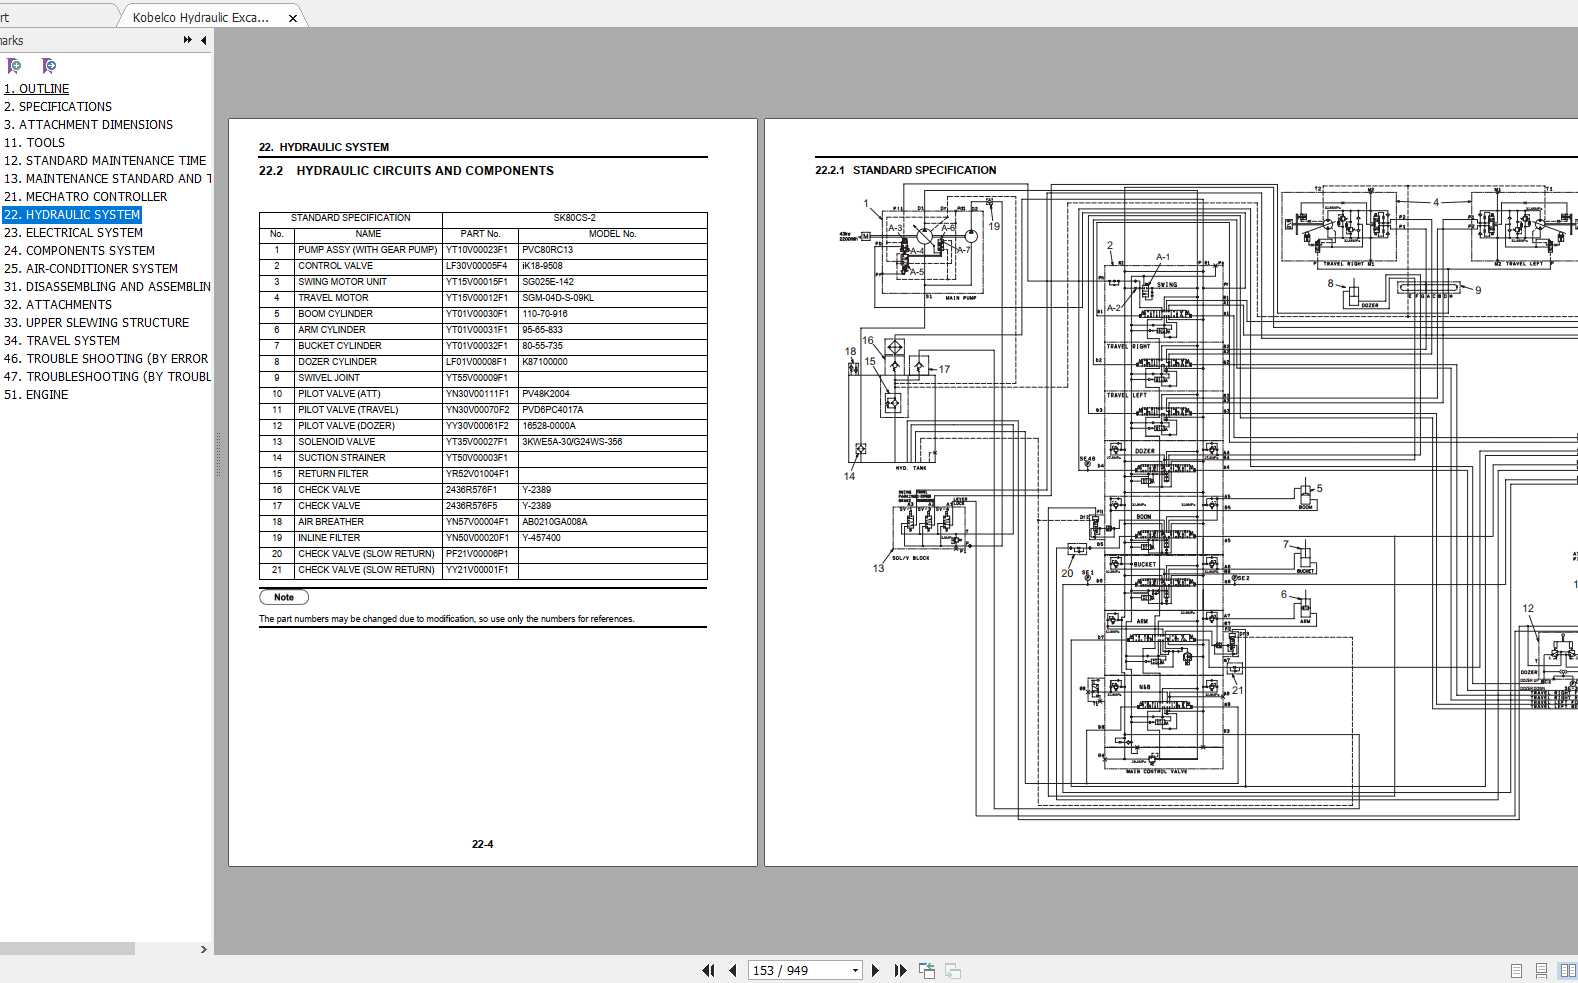
Task: Click the previous view icon
Action: point(927,970)
